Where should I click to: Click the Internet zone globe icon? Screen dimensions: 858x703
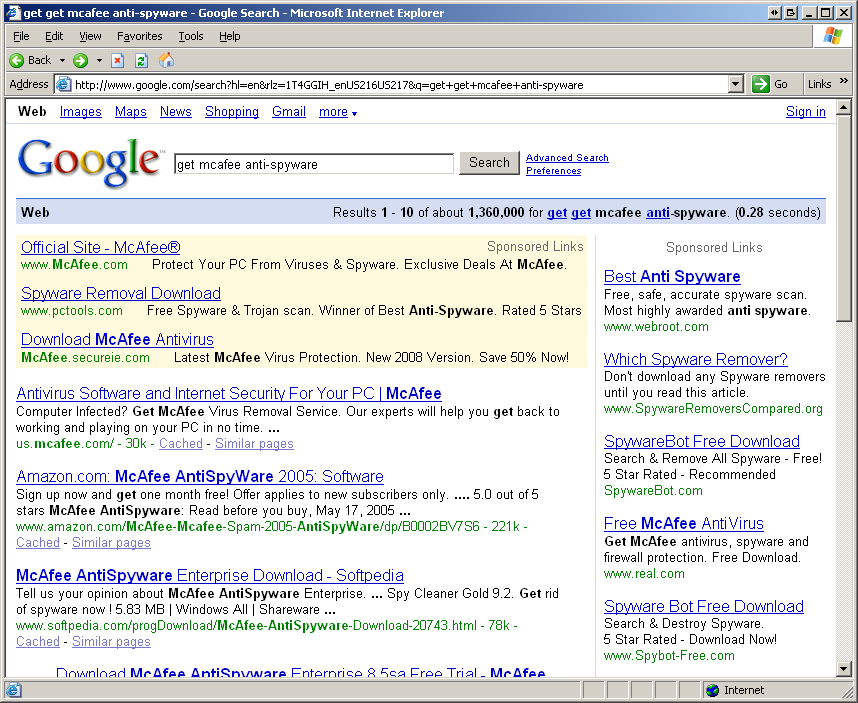pos(712,690)
